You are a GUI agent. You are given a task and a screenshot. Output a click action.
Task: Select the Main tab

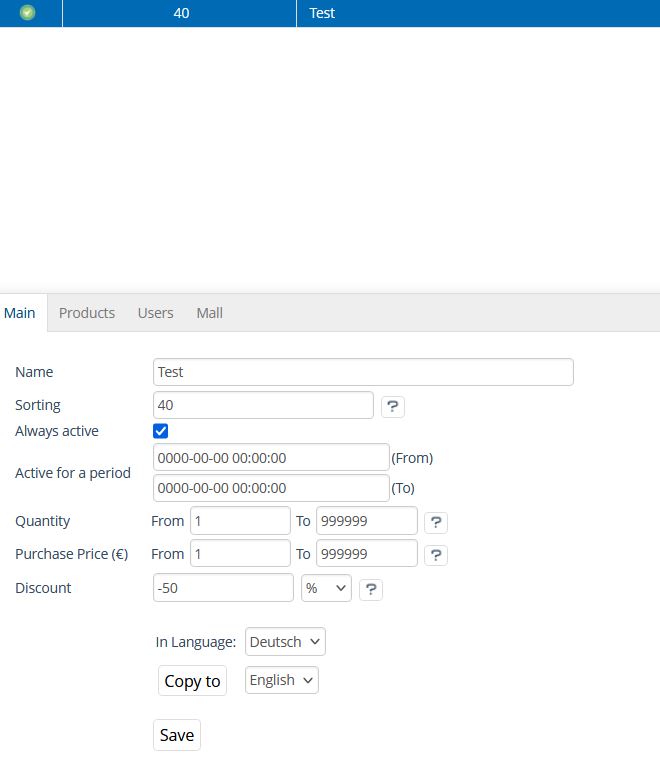pyautogui.click(x=20, y=313)
